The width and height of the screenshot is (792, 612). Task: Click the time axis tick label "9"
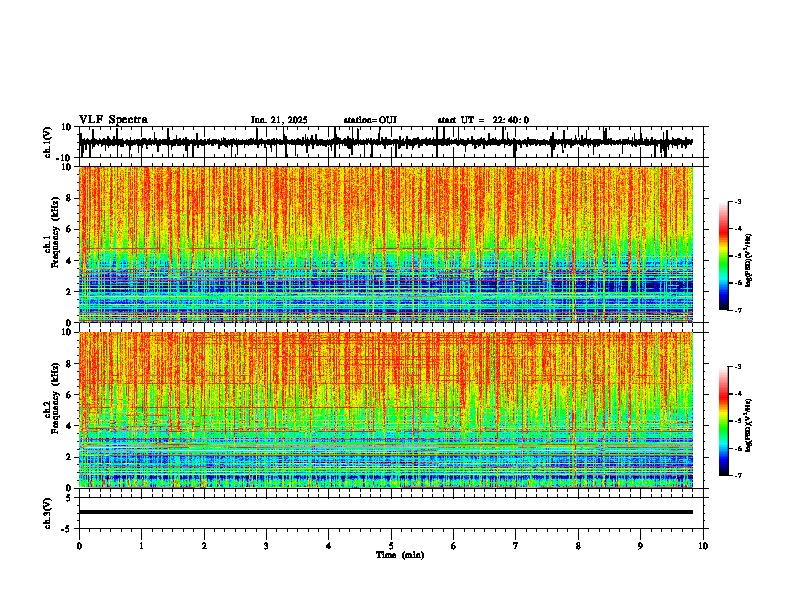(640, 546)
